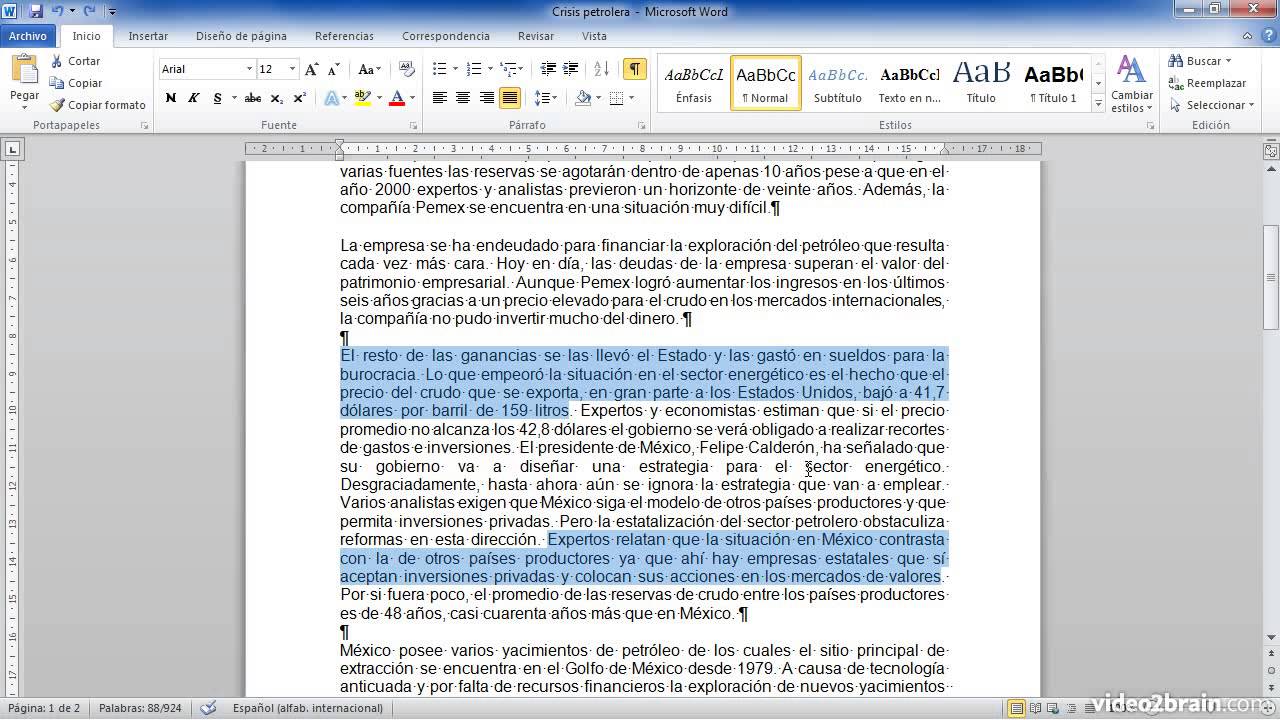The width and height of the screenshot is (1280, 720).
Task: Save document from quick access toolbar
Action: pyautogui.click(x=36, y=11)
